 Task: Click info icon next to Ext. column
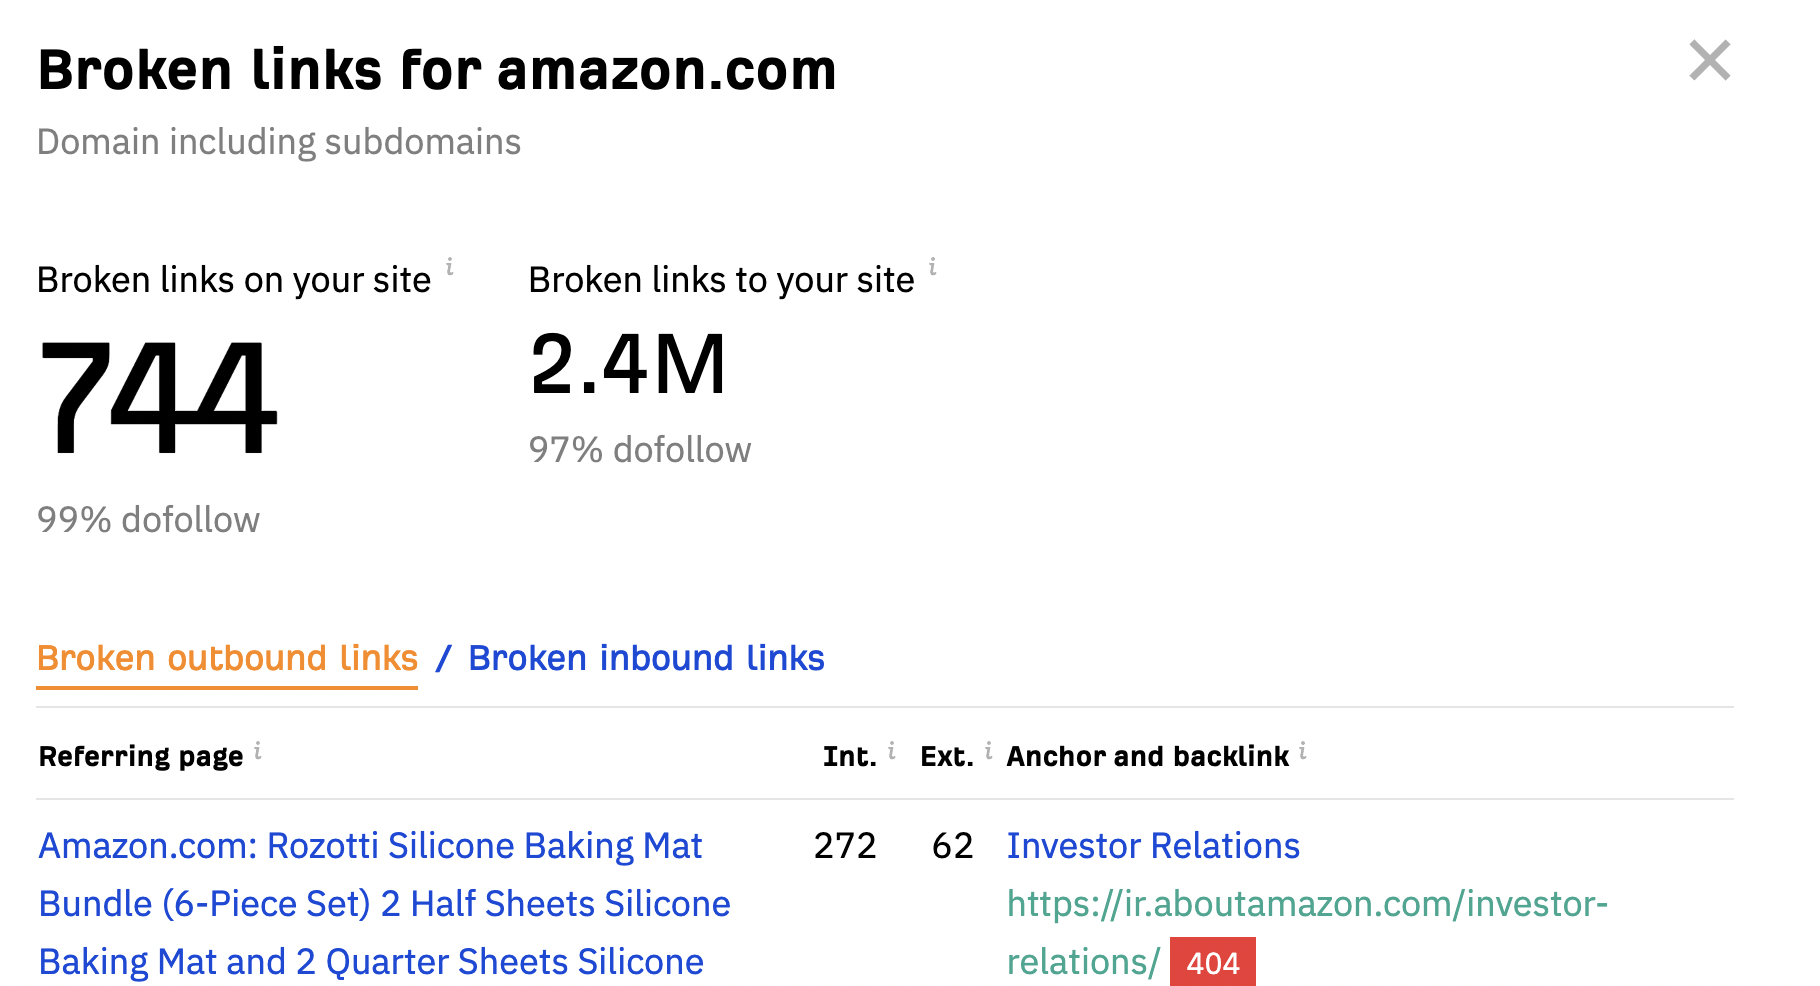tap(989, 751)
